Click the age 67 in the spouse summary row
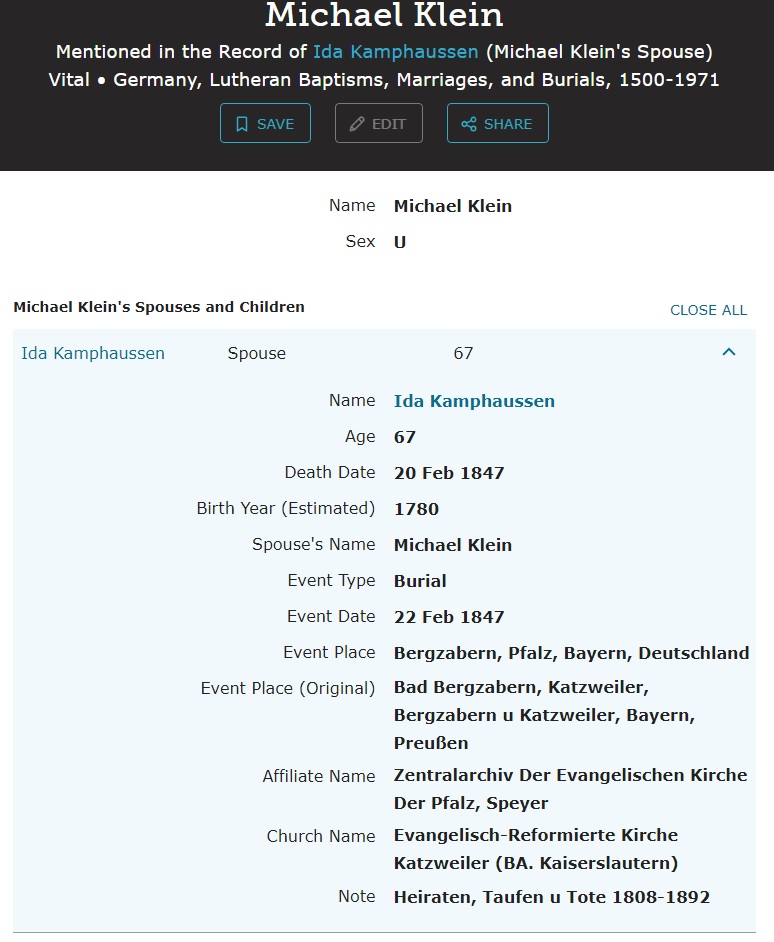The image size is (774, 942). click(x=463, y=353)
